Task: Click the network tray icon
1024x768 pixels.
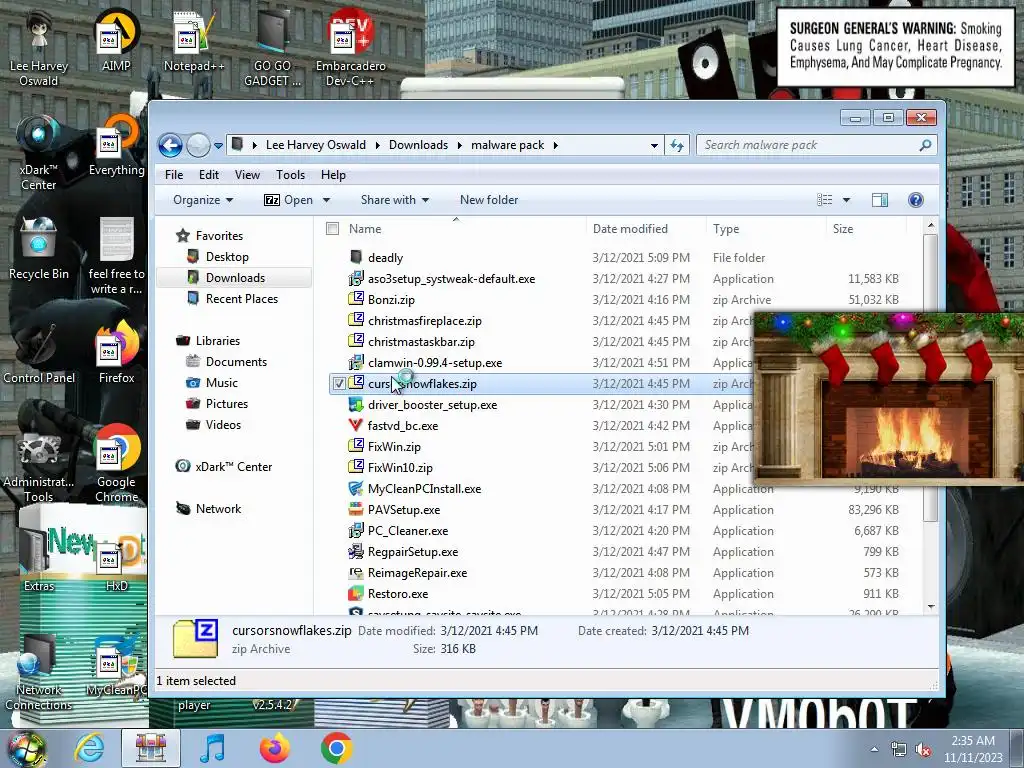Action: (899, 749)
